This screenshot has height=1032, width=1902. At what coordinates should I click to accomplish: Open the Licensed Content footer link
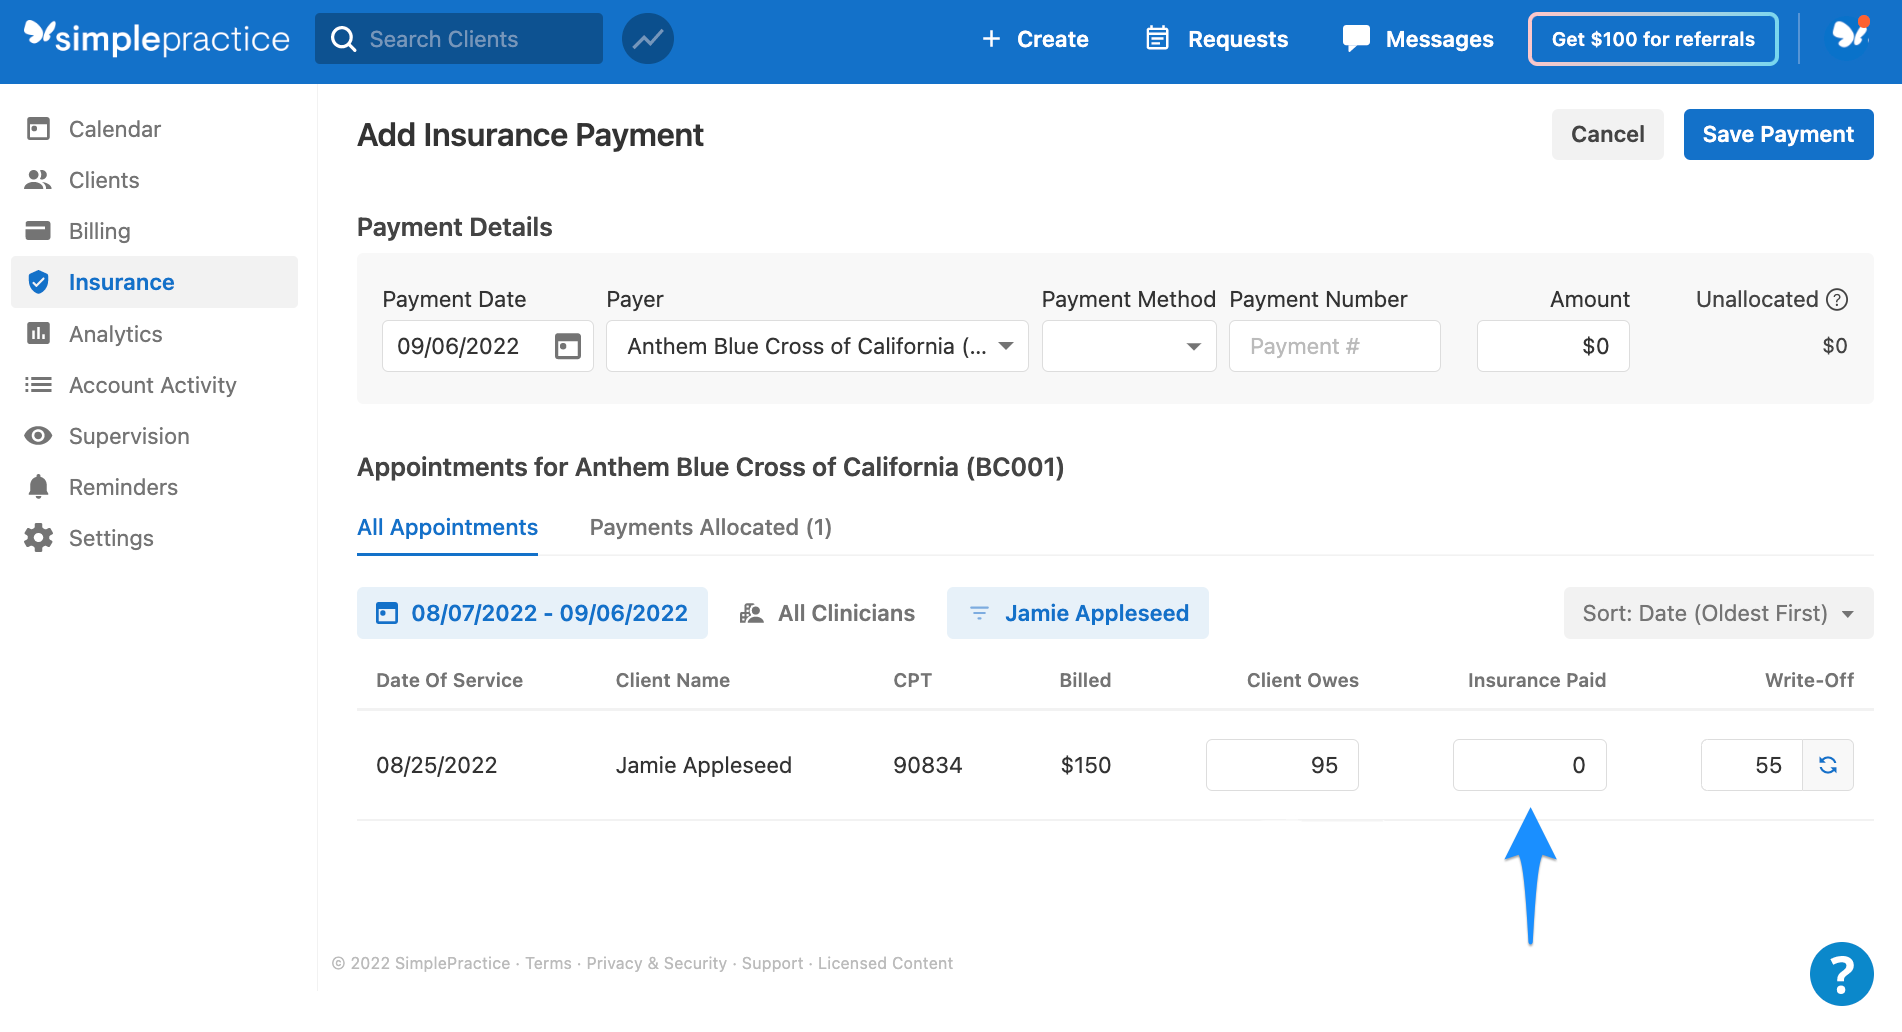coord(885,963)
